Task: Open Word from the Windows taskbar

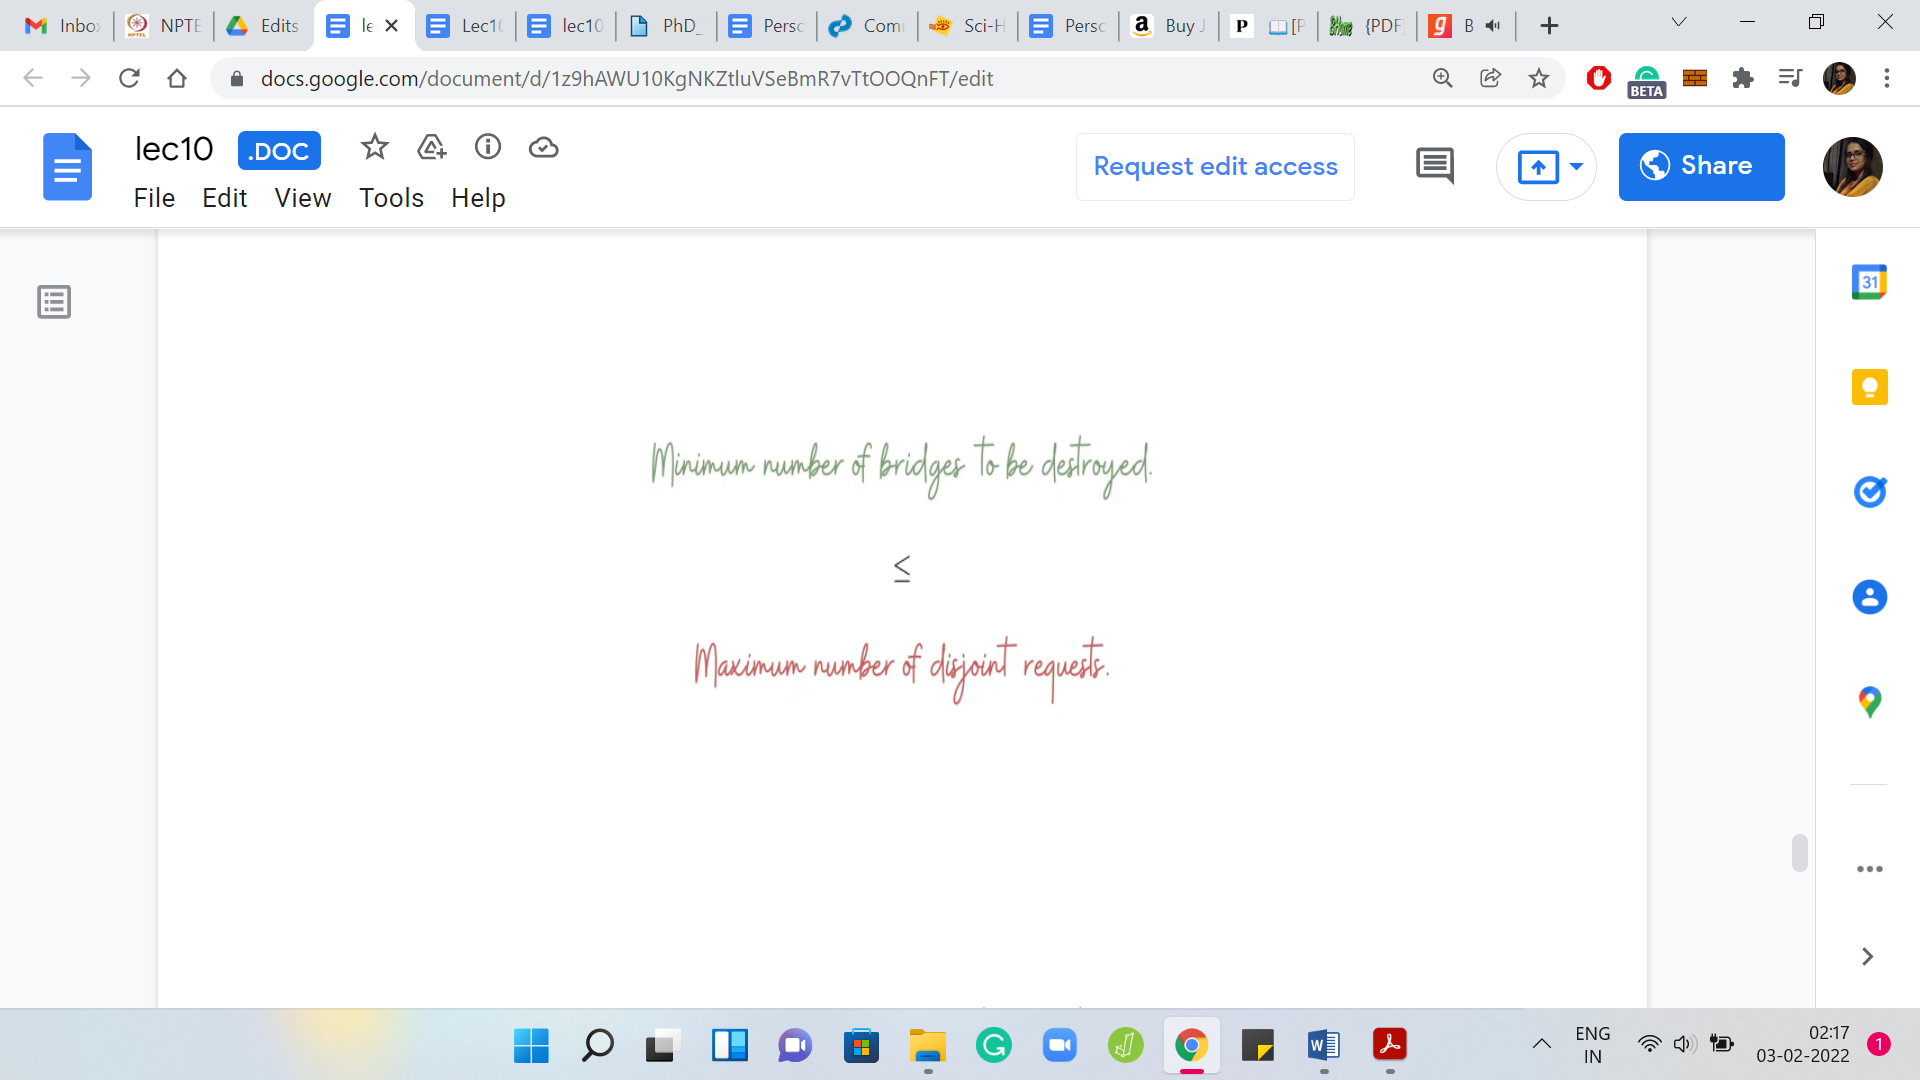Action: (1323, 1046)
